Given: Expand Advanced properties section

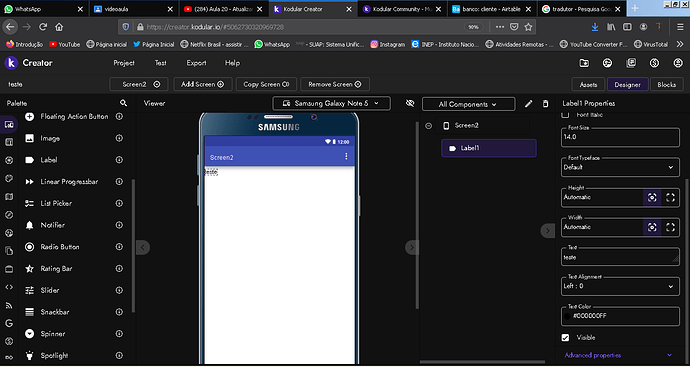Looking at the screenshot, I should (618, 355).
